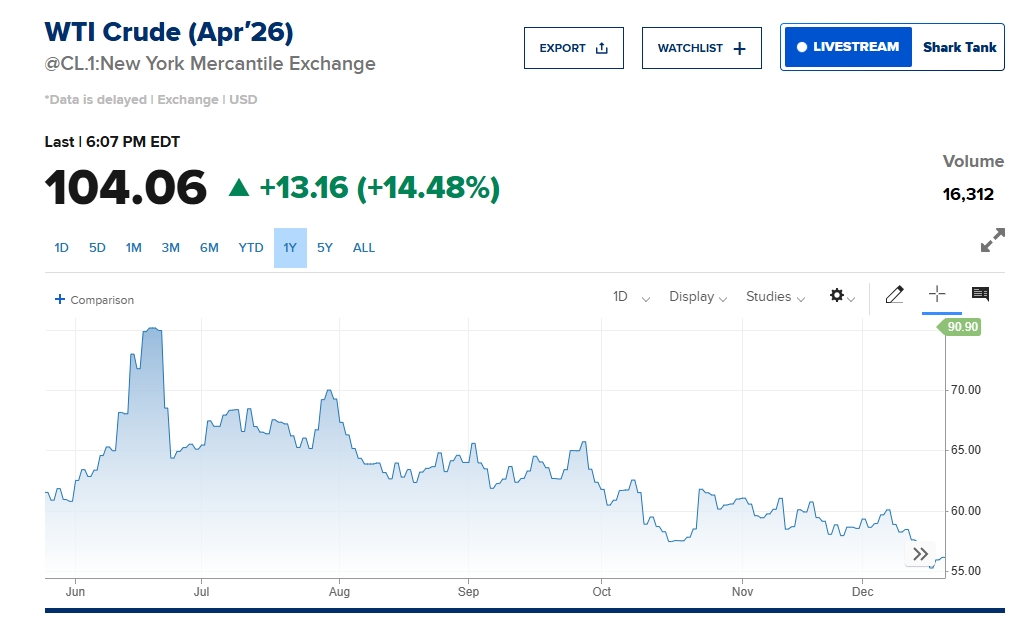Click the Export share icon button

click(x=573, y=48)
